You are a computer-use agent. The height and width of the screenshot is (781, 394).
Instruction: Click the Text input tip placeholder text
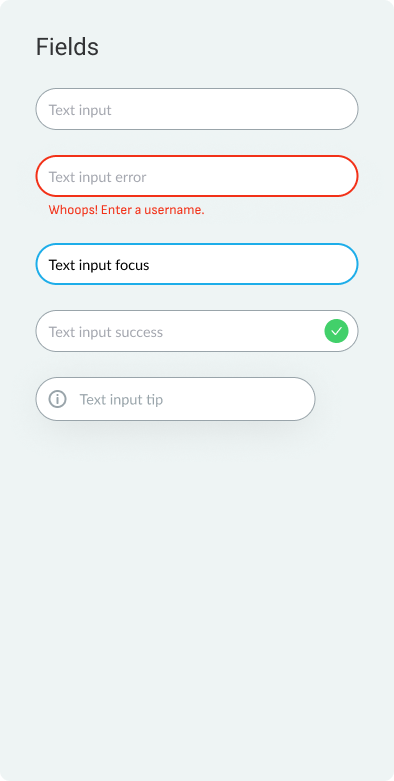(122, 400)
